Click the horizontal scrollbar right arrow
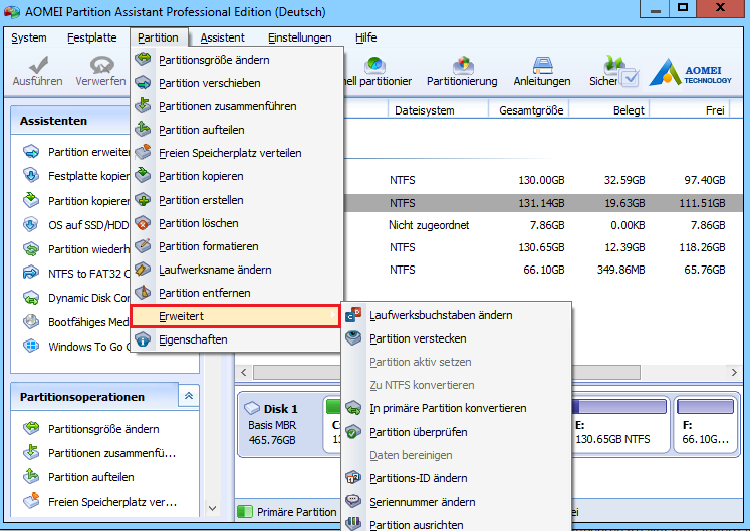Viewport: 750px width, 531px height. pyautogui.click(x=734, y=372)
